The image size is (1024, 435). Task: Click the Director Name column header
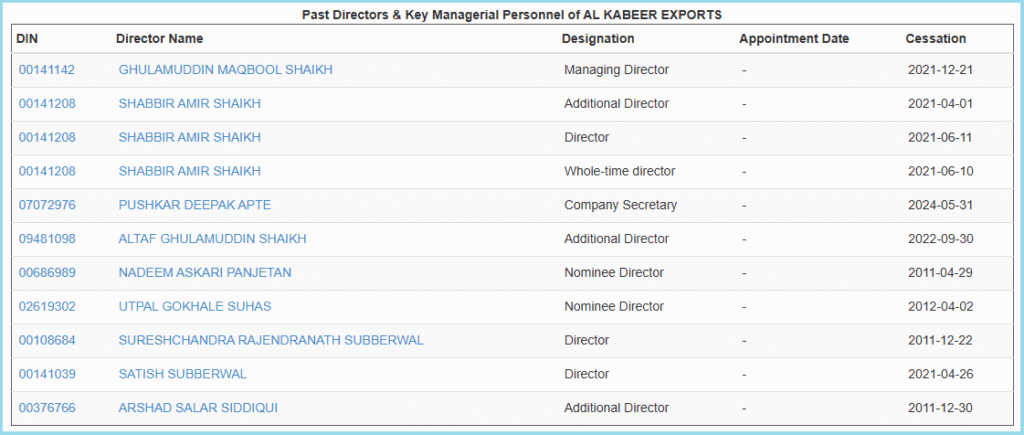pos(159,39)
